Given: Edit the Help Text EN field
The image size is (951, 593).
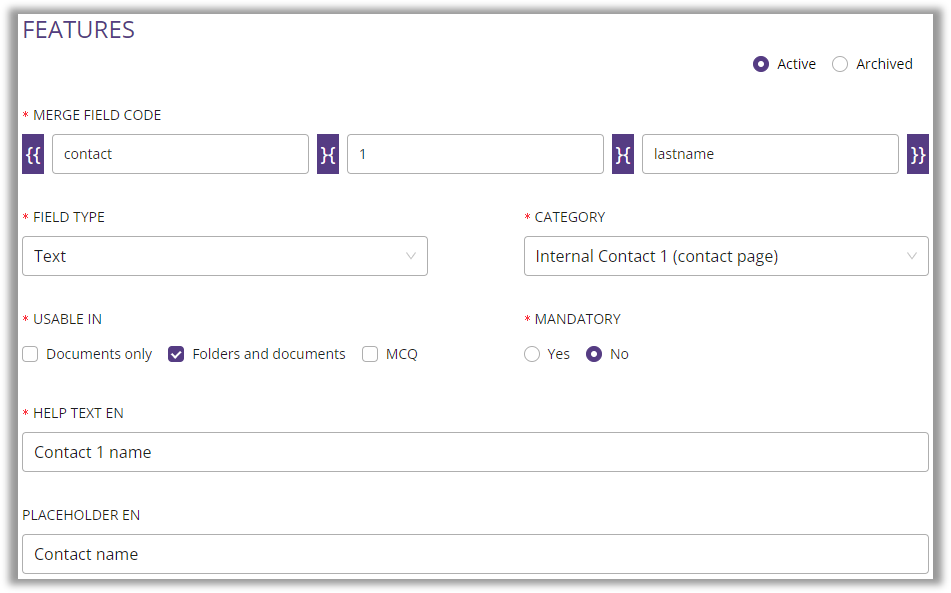Looking at the screenshot, I should 475,452.
